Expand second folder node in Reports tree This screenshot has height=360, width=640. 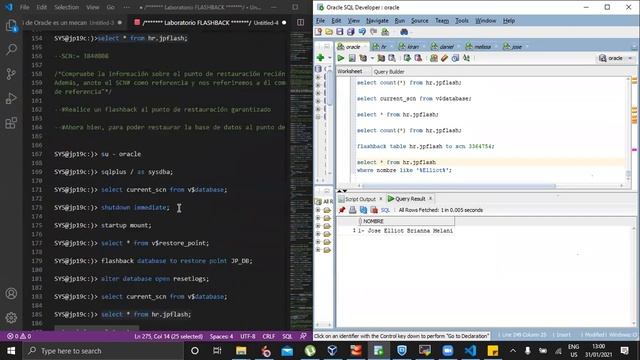(318, 218)
